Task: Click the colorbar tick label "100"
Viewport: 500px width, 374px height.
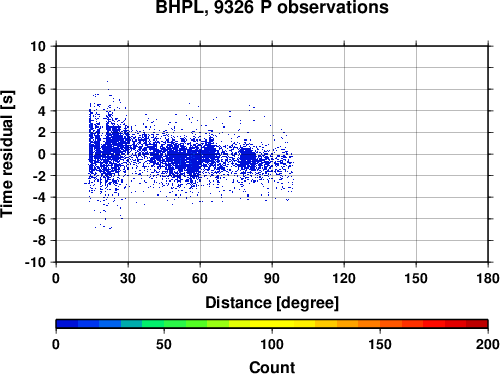Action: point(272,344)
